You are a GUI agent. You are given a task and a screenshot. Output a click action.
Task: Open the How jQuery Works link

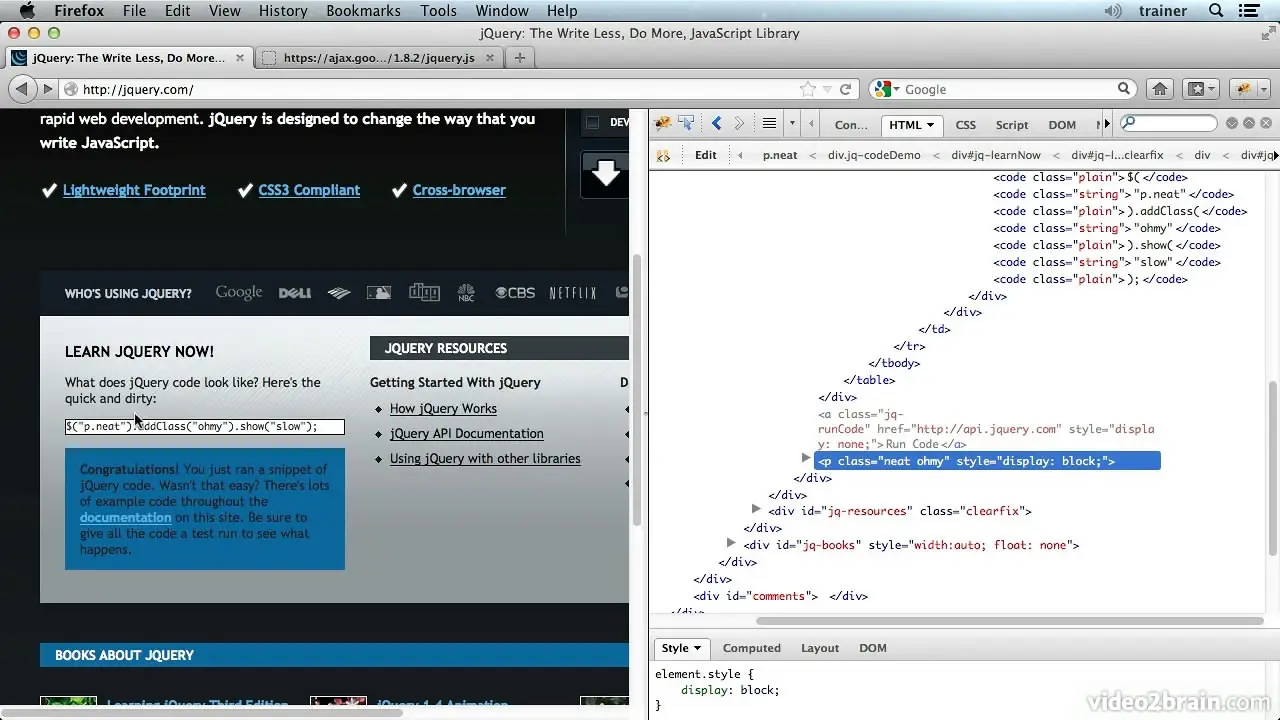[443, 408]
